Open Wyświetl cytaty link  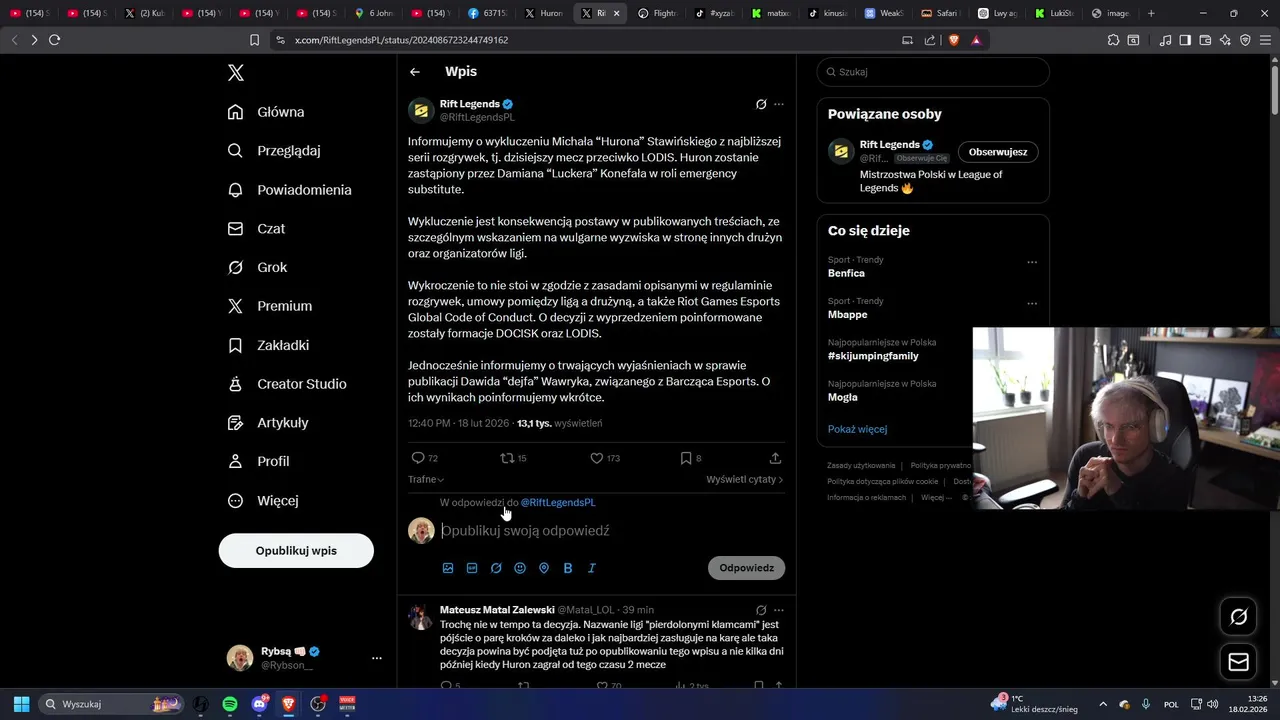[x=744, y=480]
